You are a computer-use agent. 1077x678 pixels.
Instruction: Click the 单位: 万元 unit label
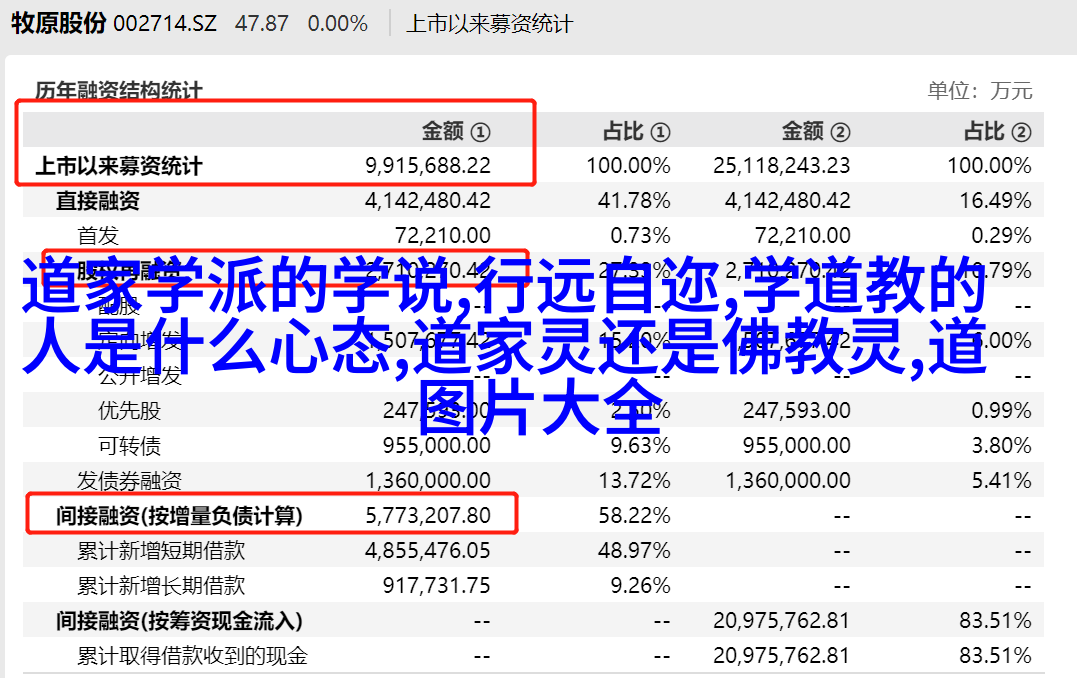[x=979, y=90]
